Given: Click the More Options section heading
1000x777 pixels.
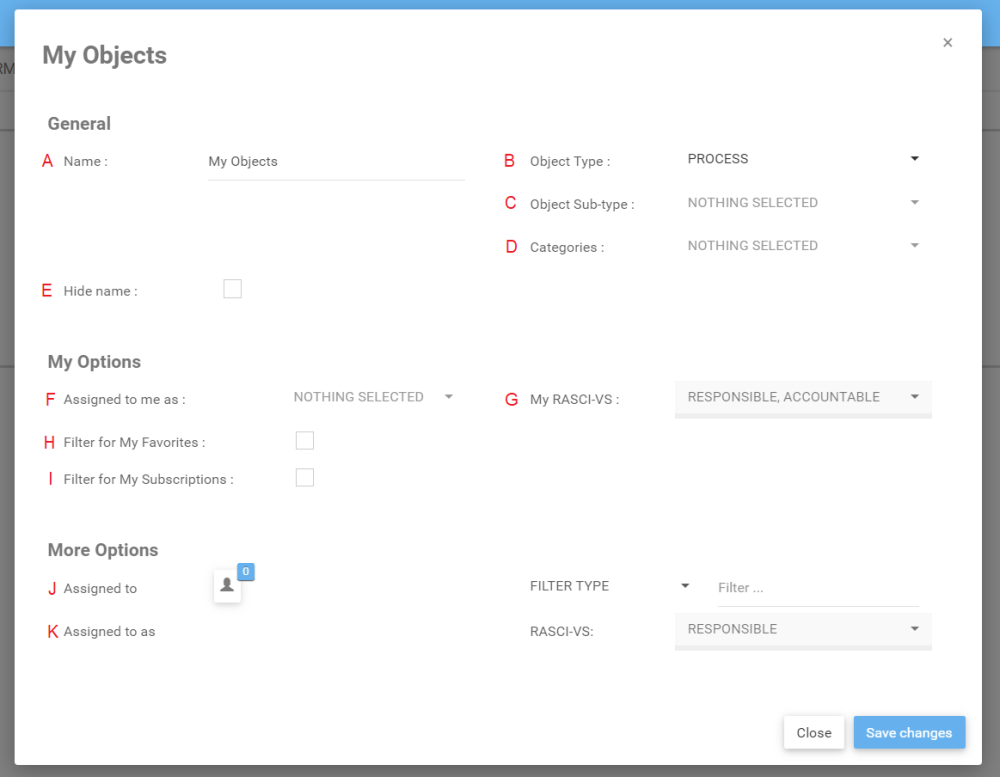Looking at the screenshot, I should [103, 550].
